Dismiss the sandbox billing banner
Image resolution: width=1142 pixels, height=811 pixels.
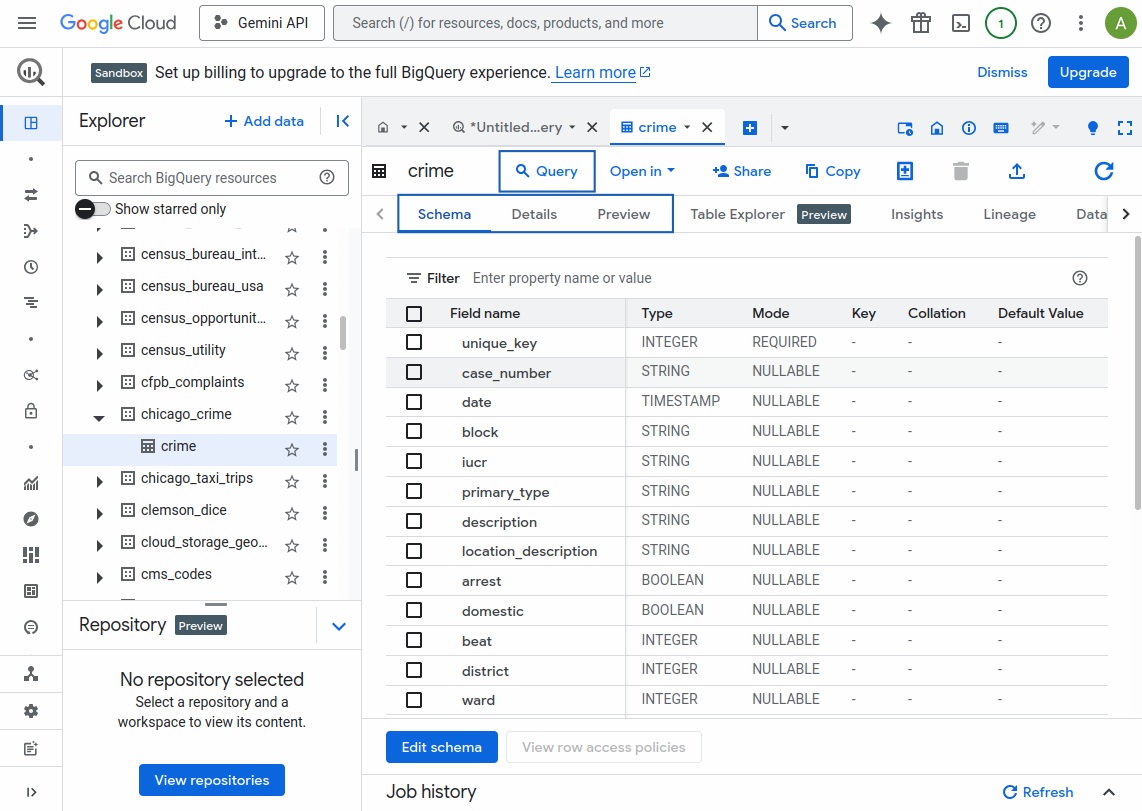tap(1002, 72)
